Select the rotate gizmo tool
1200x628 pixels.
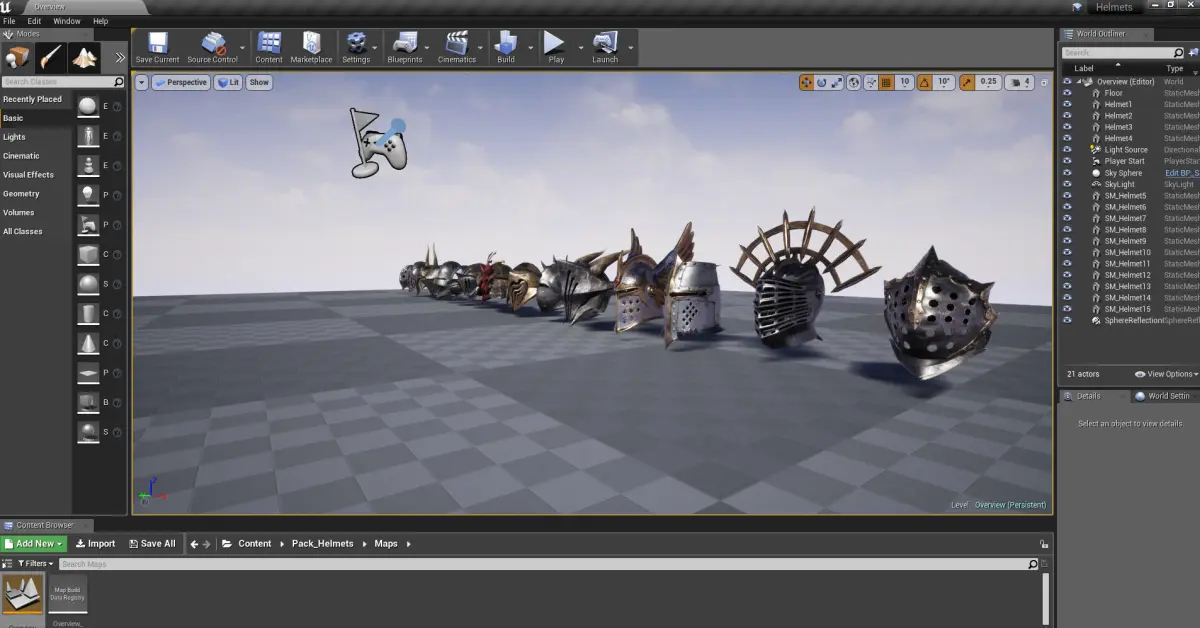pyautogui.click(x=822, y=82)
